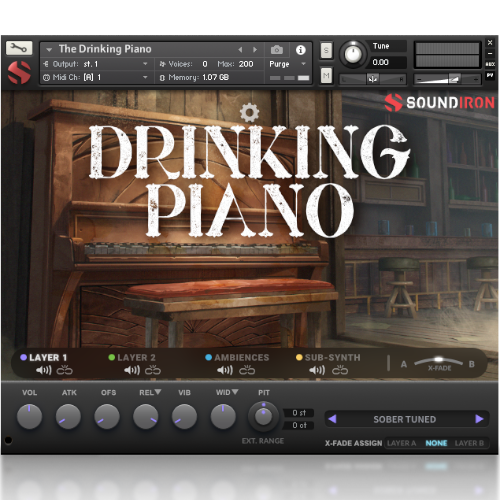The width and height of the screenshot is (500, 500).
Task: Click the Soundiron brand logo over artwork
Action: (439, 102)
